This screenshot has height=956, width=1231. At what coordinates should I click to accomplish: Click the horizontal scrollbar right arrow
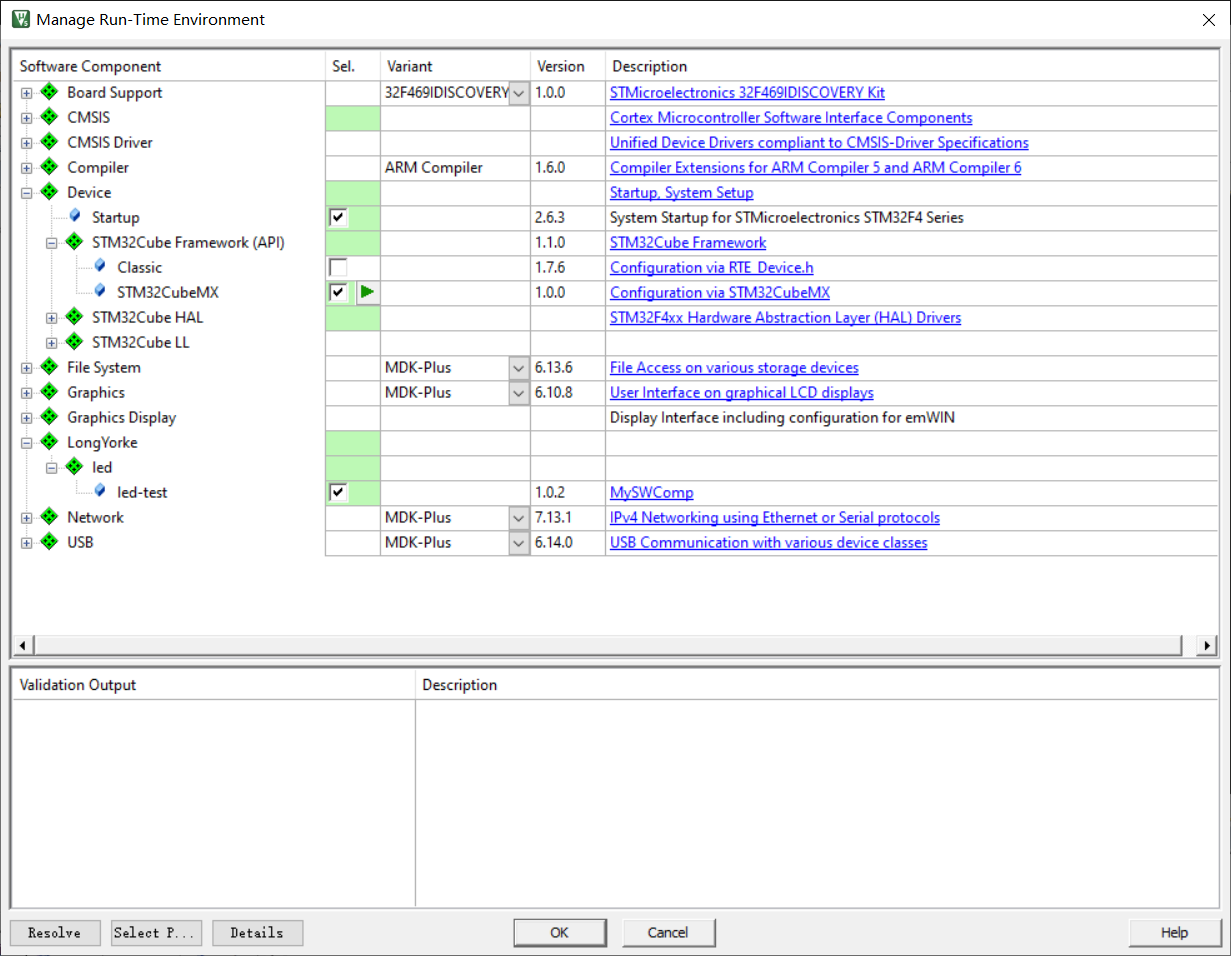pos(1208,645)
